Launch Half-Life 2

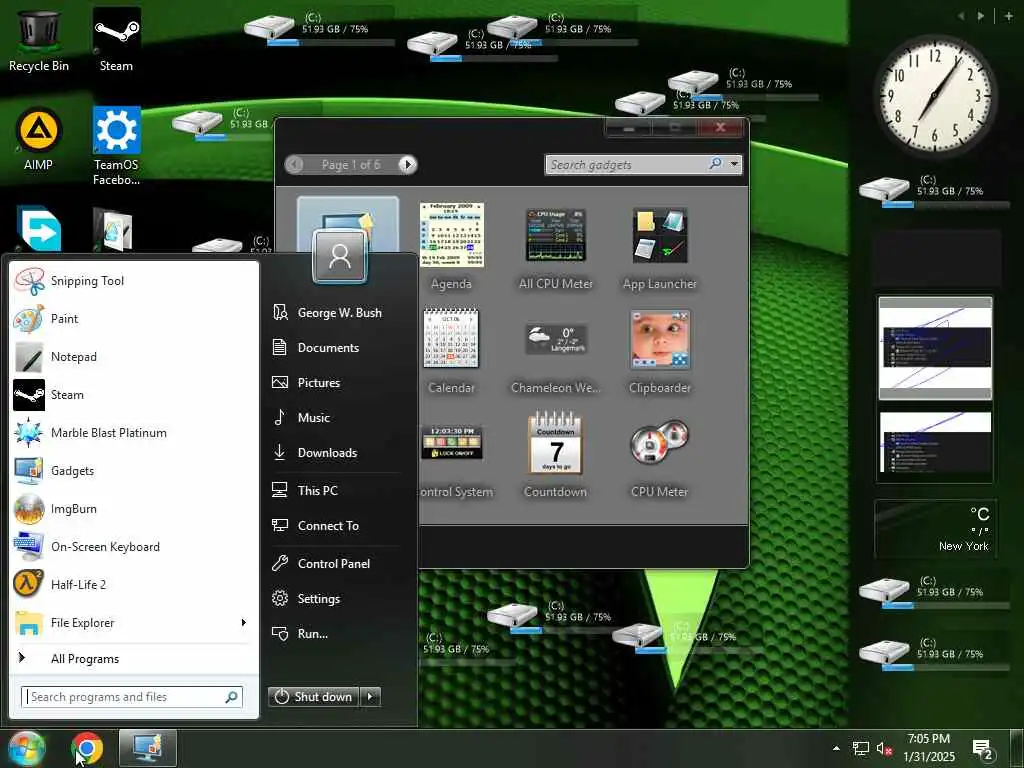click(x=134, y=584)
